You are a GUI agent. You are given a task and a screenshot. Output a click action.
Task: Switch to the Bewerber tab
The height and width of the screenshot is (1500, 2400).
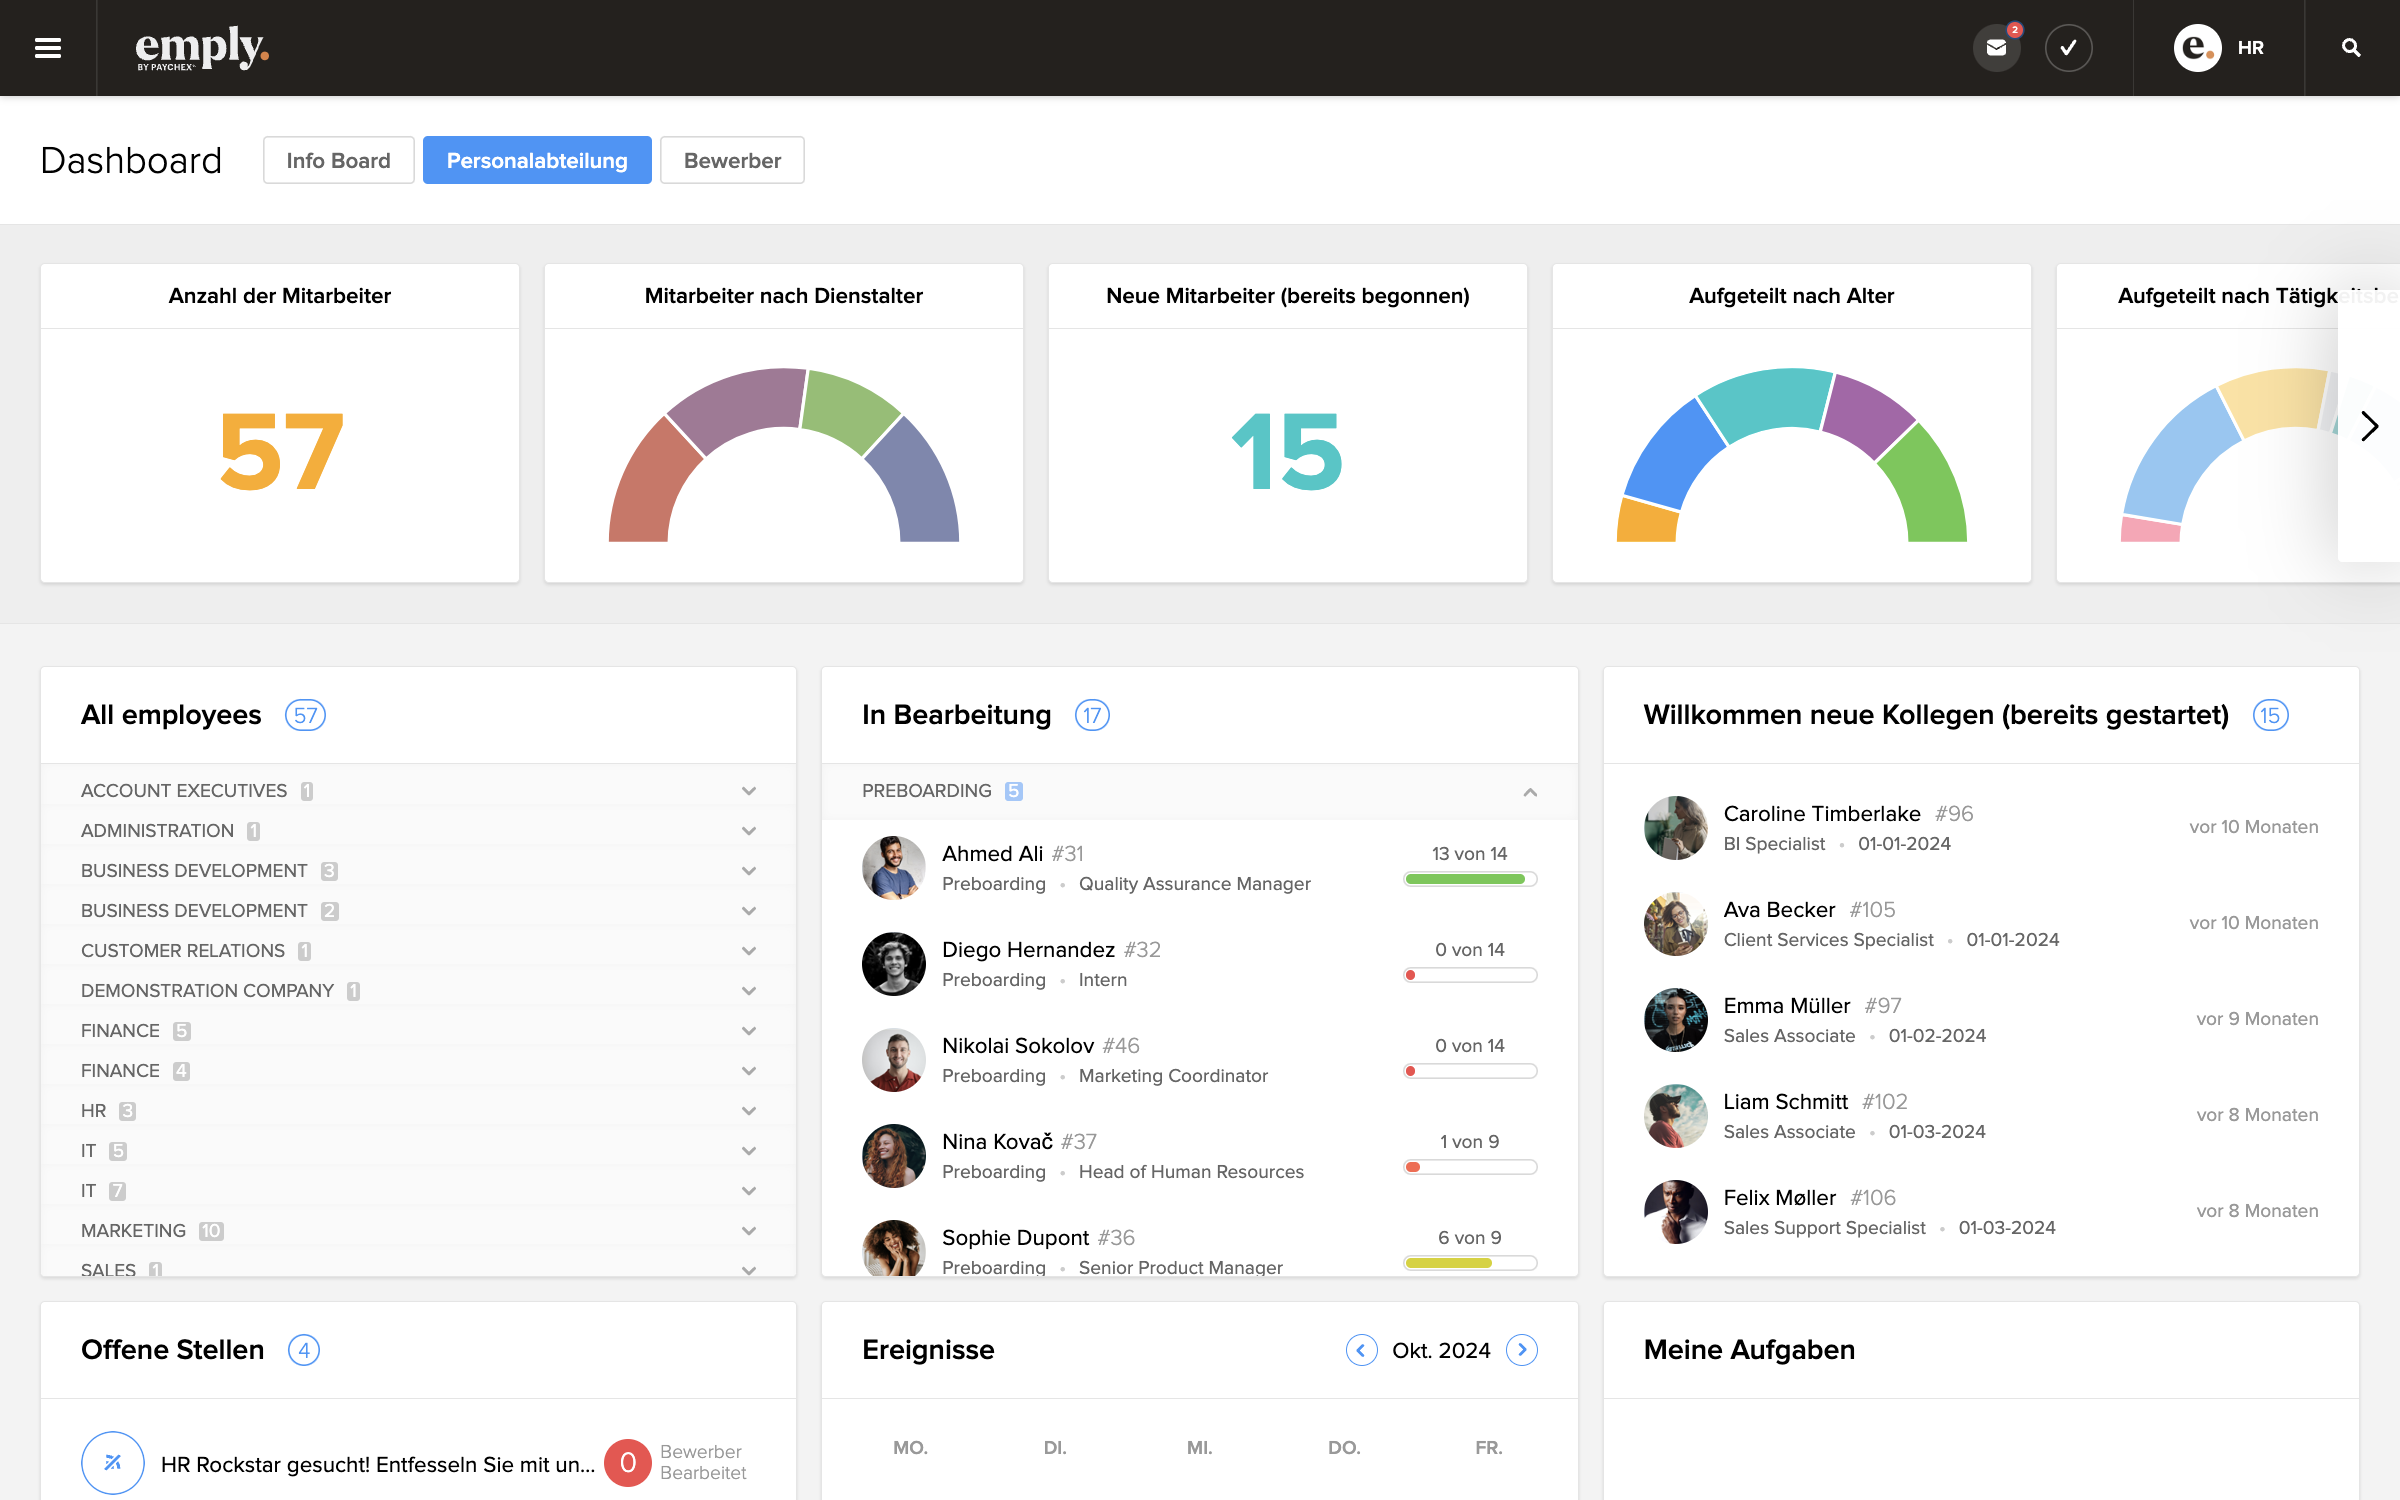pos(732,160)
